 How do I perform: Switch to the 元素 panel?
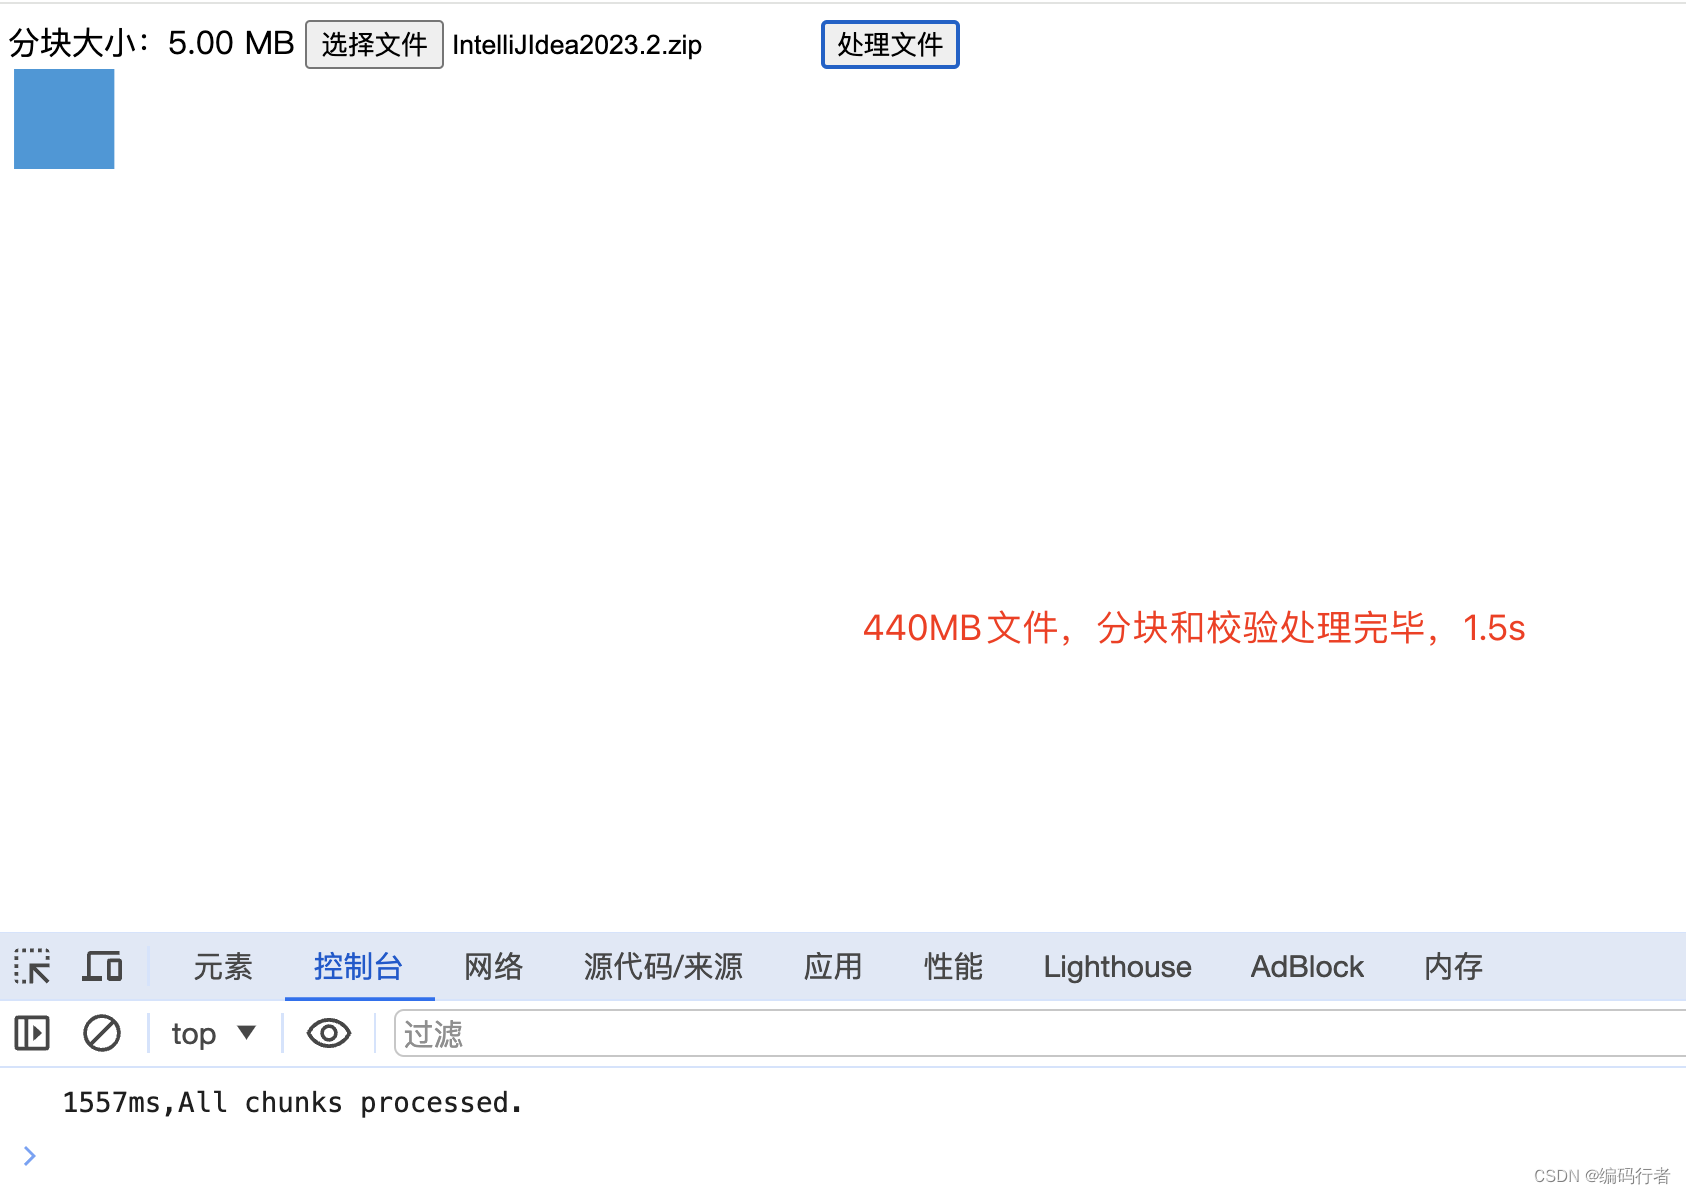(222, 966)
